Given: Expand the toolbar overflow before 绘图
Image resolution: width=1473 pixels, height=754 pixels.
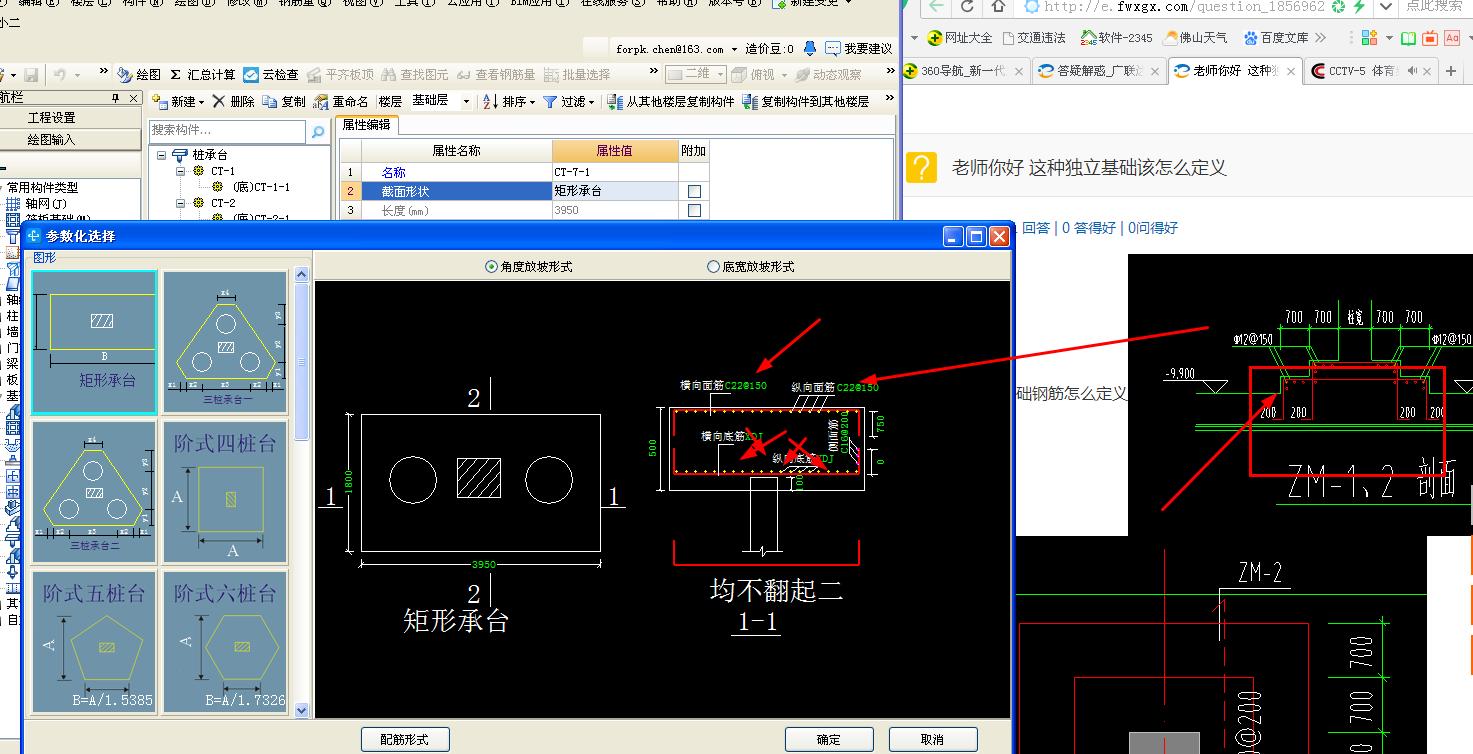Looking at the screenshot, I should tap(103, 73).
